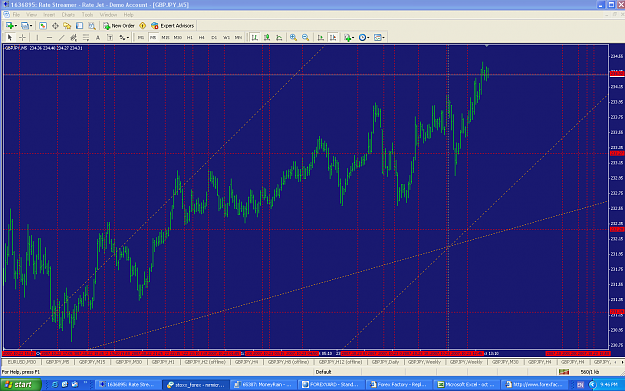The image size is (625, 391).
Task: Click the connection status bars icon
Action: (x=564, y=372)
